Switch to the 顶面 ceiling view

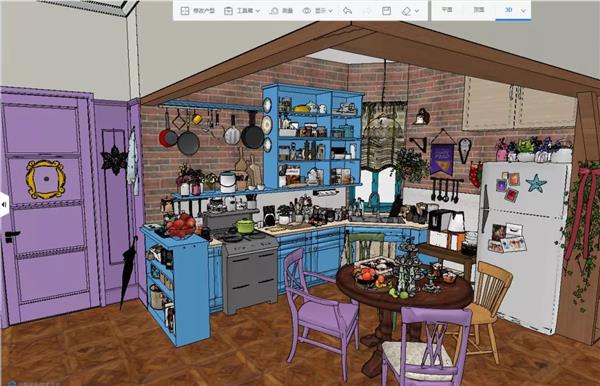(x=479, y=10)
